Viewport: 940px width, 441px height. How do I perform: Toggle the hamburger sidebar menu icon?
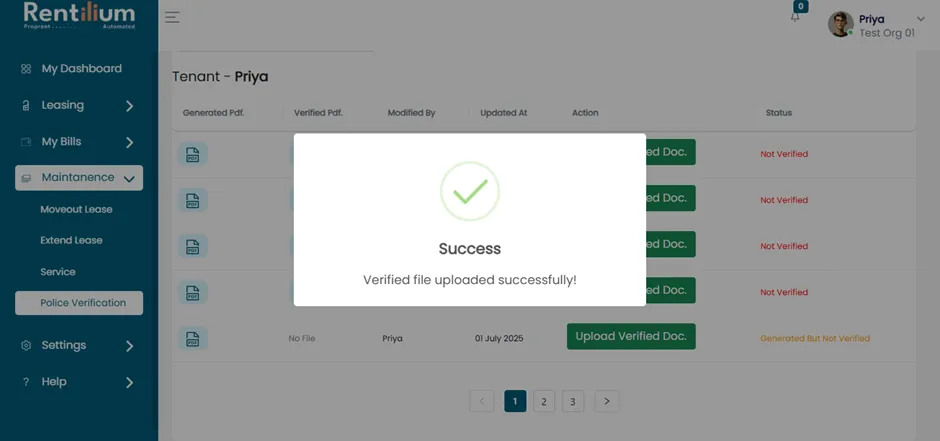pyautogui.click(x=172, y=17)
